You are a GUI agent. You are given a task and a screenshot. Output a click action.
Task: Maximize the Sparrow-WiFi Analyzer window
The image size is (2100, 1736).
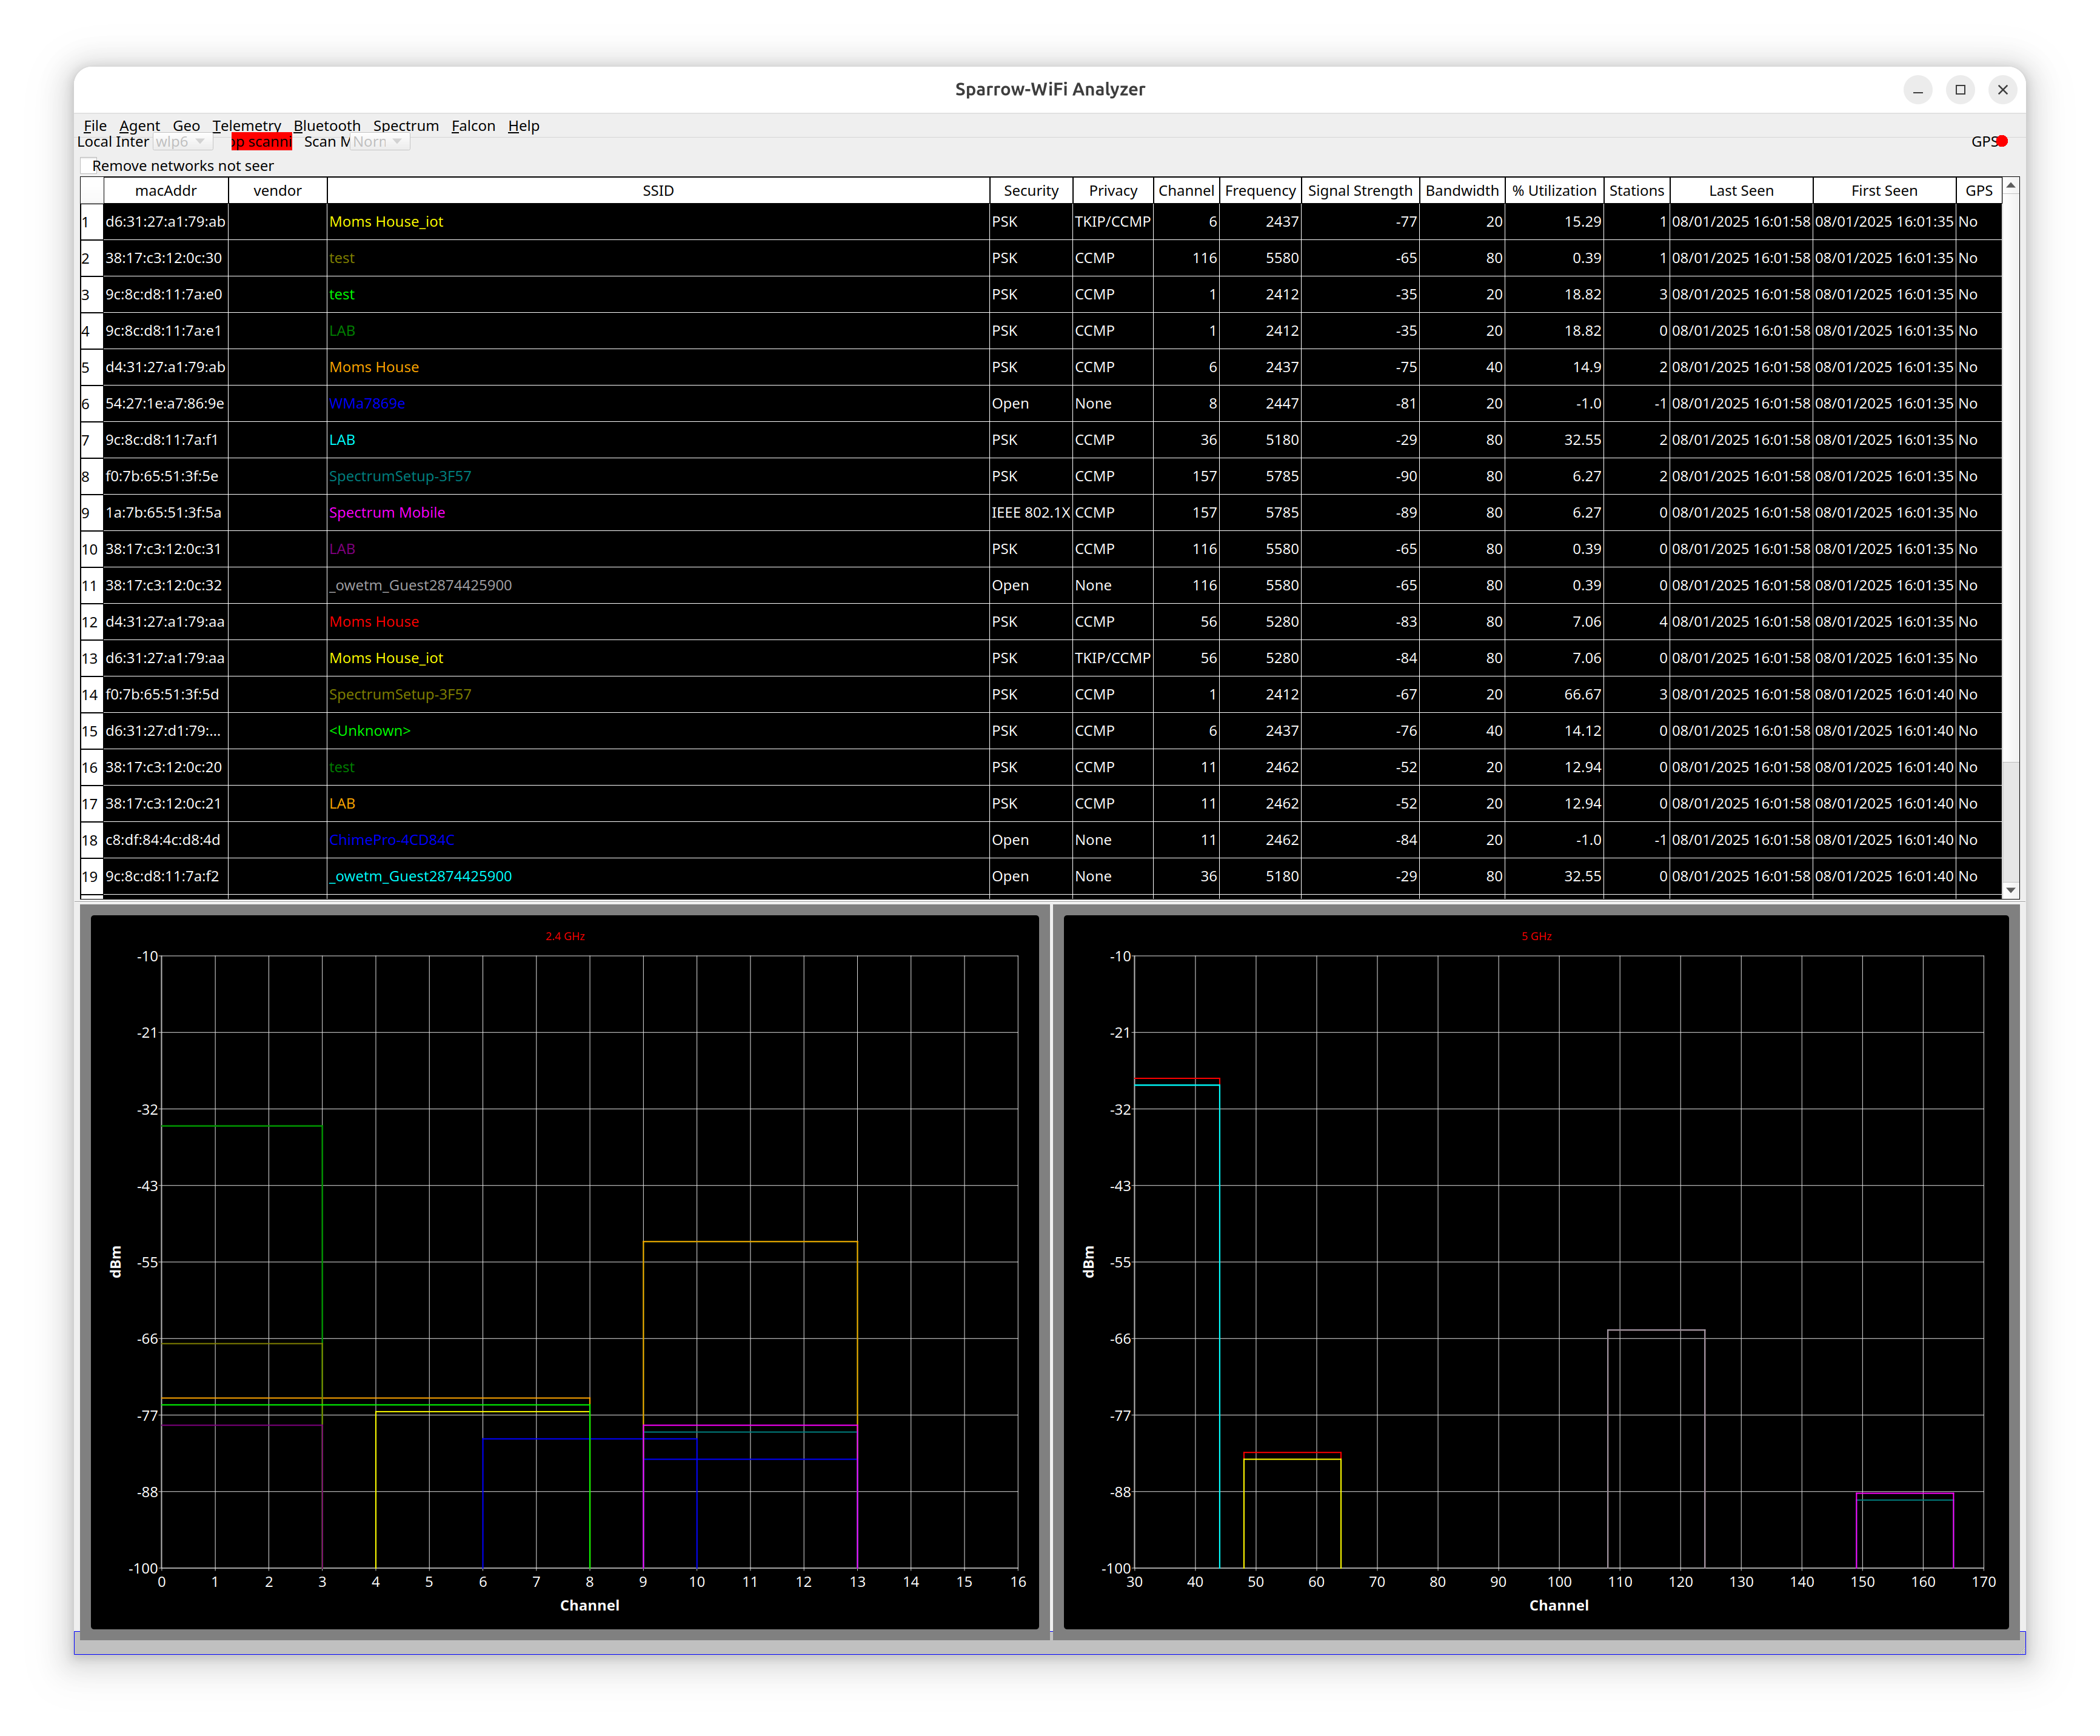1960,90
